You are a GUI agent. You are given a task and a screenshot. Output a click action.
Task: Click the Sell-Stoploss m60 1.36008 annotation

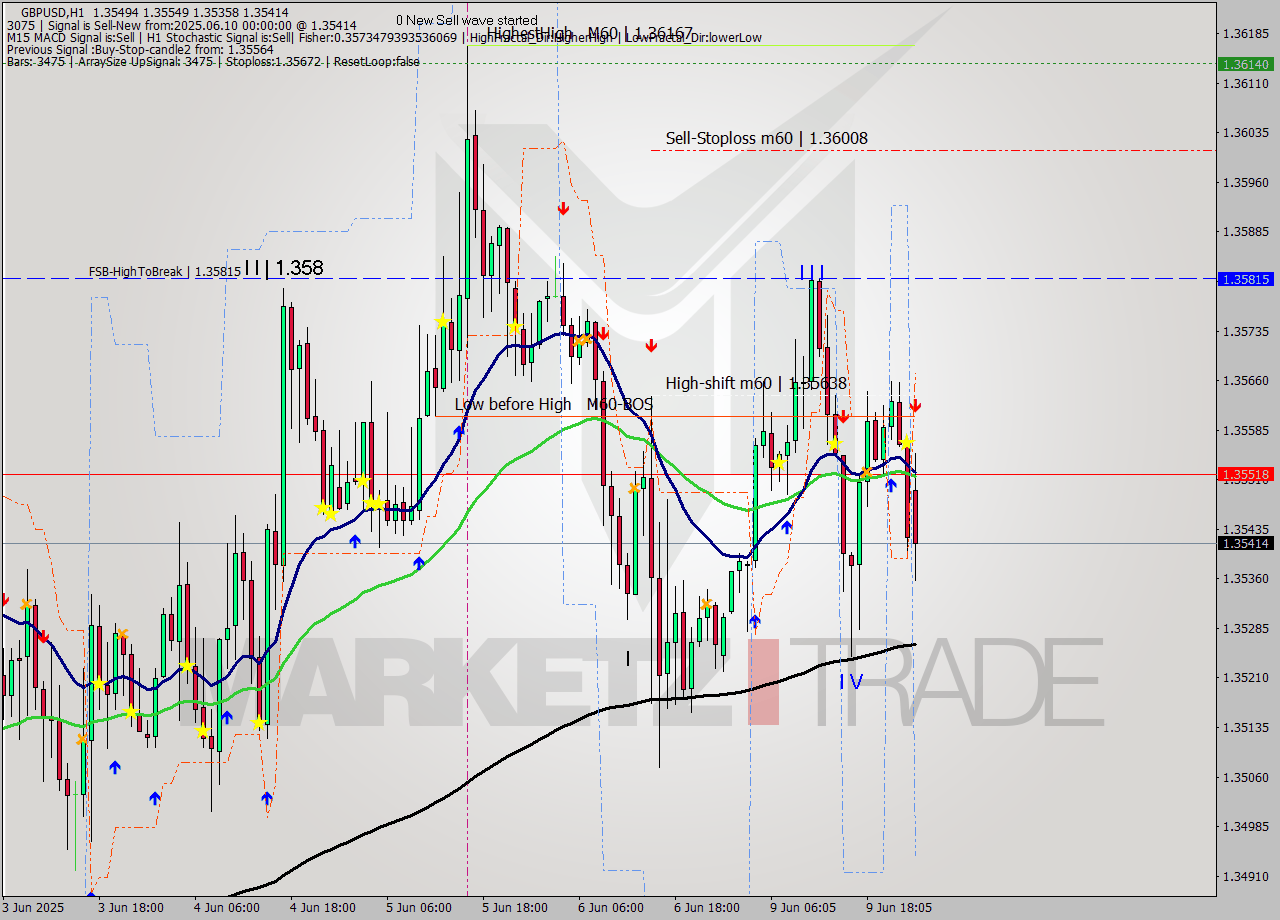pos(767,138)
